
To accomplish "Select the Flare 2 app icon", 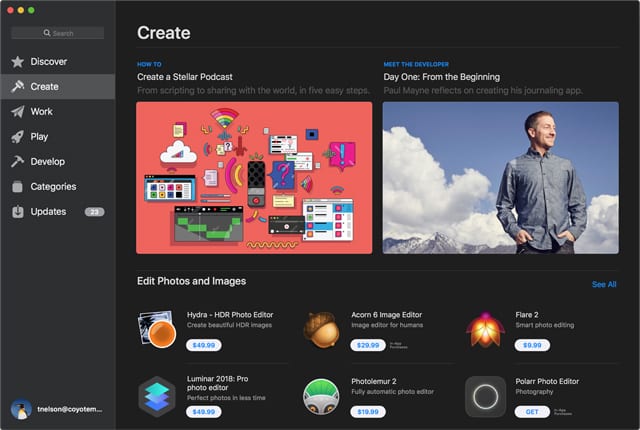I will coord(485,330).
